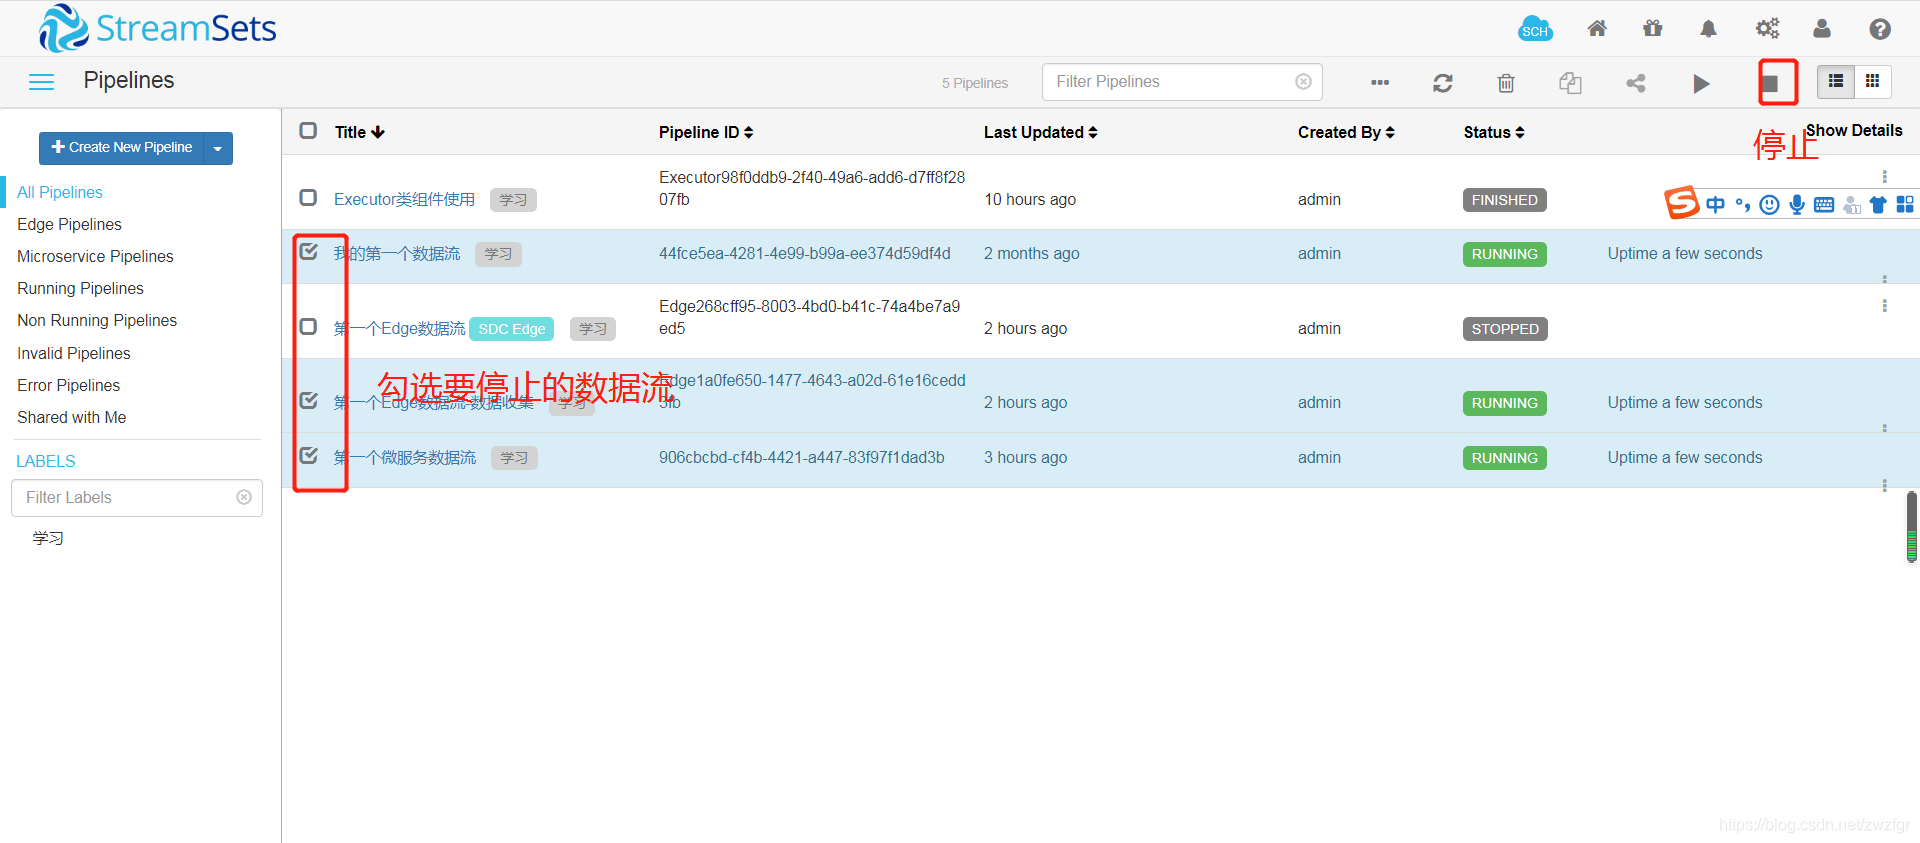The height and width of the screenshot is (843, 1920).
Task: Show Edge Pipelines category
Action: tap(69, 224)
